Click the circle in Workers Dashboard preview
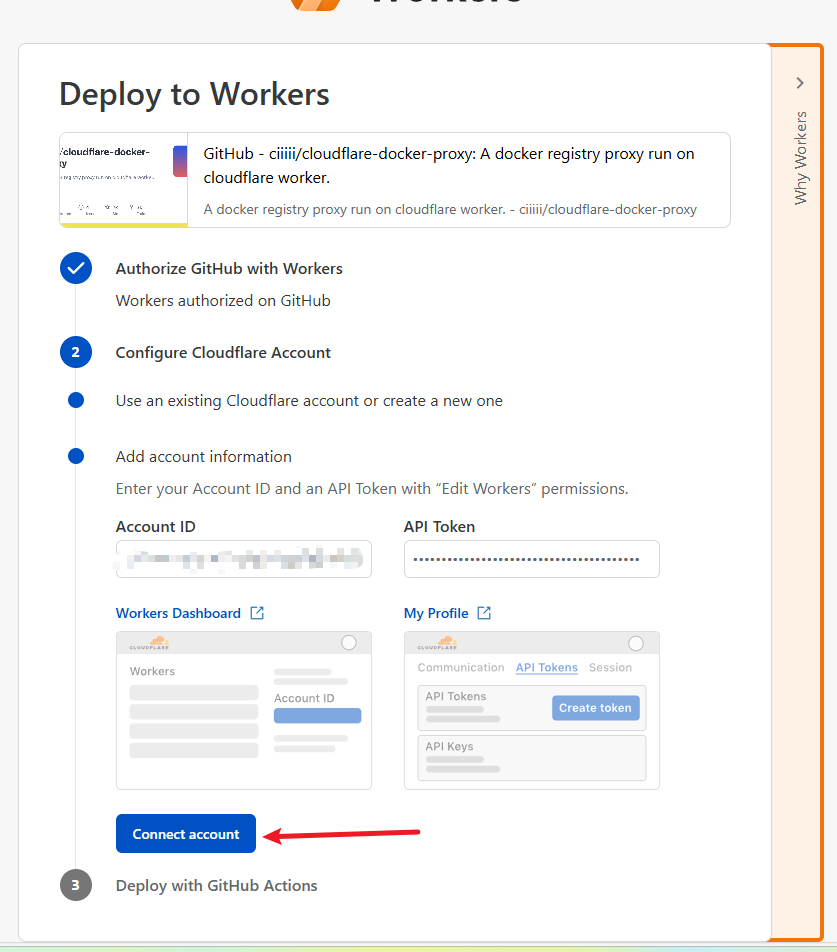Screen dimensions: 837x952 click(x=349, y=643)
